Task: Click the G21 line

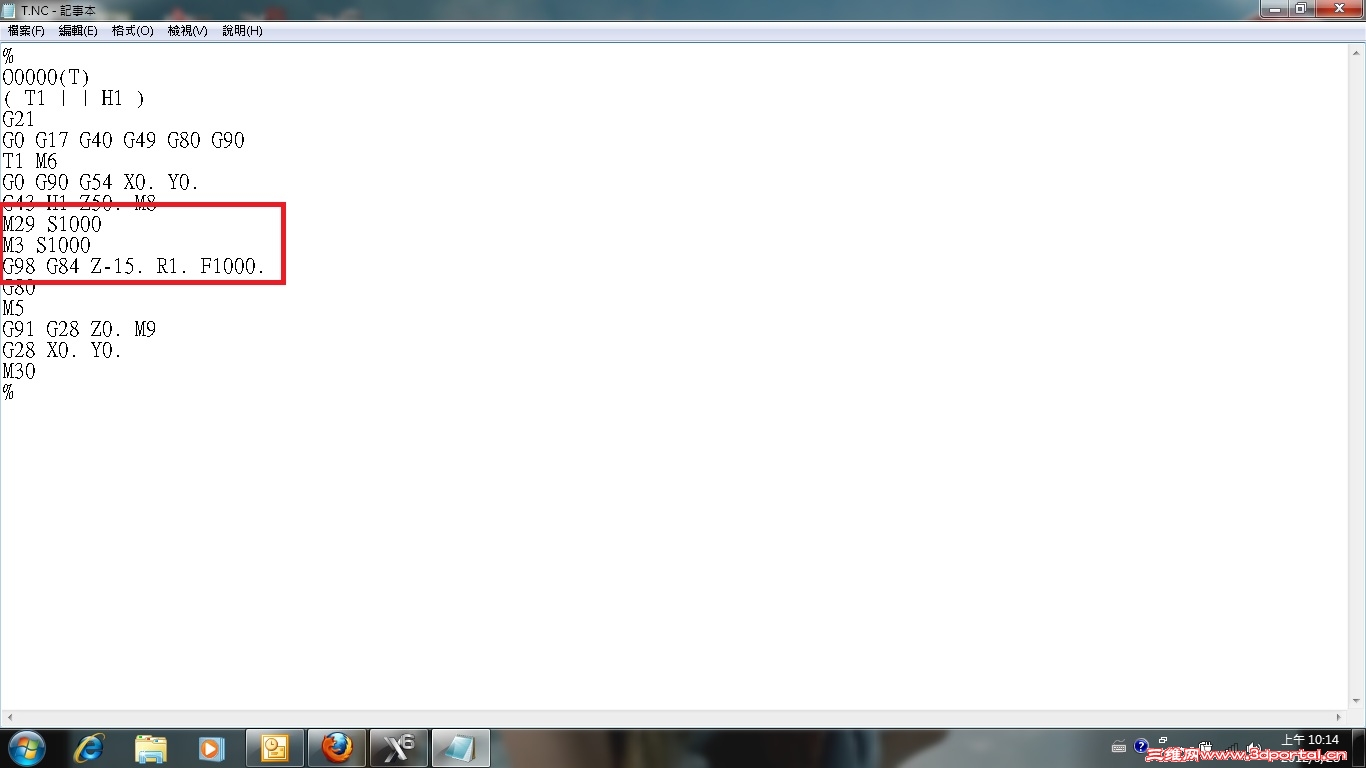Action: pyautogui.click(x=18, y=119)
